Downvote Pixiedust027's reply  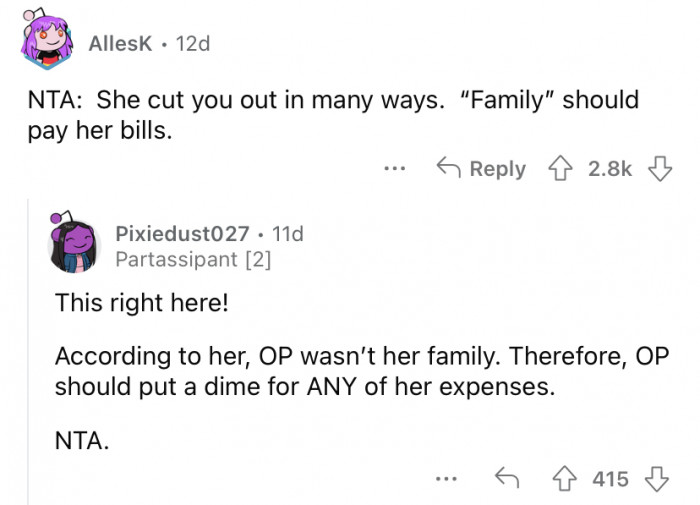tap(657, 479)
